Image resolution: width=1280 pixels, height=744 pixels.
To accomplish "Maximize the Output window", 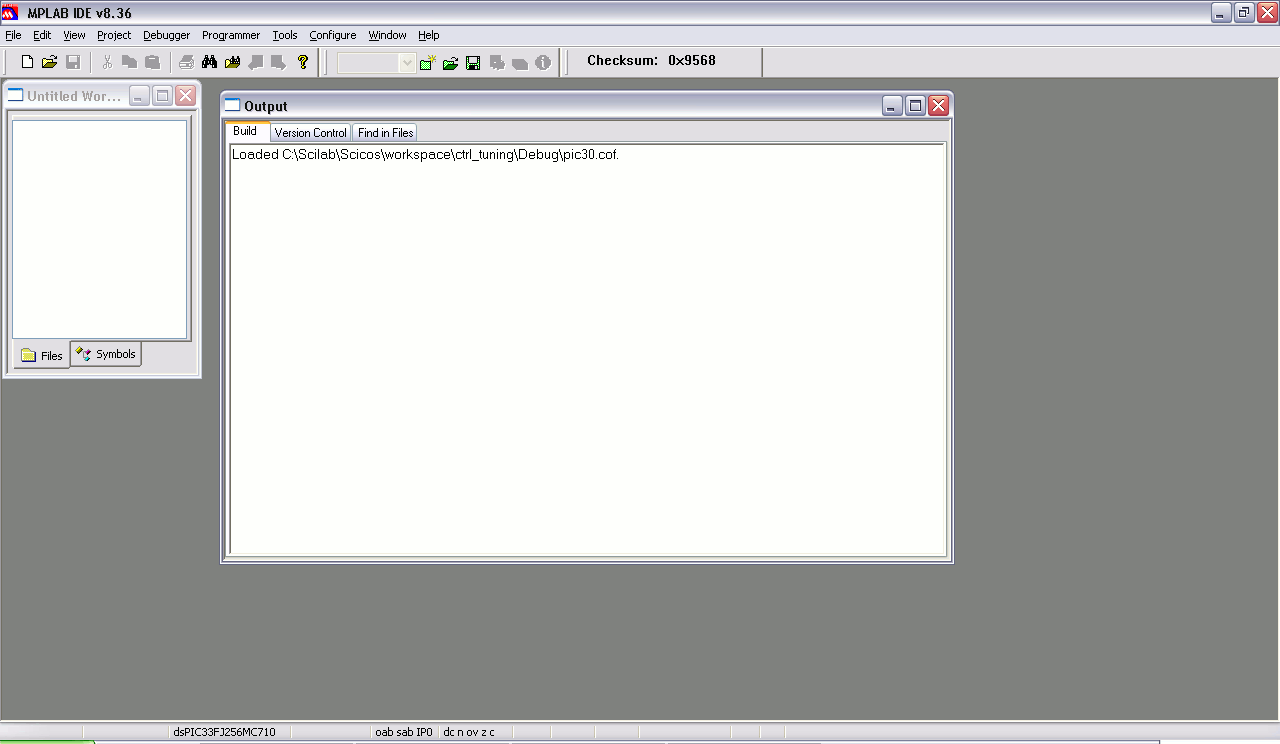I will [x=915, y=105].
